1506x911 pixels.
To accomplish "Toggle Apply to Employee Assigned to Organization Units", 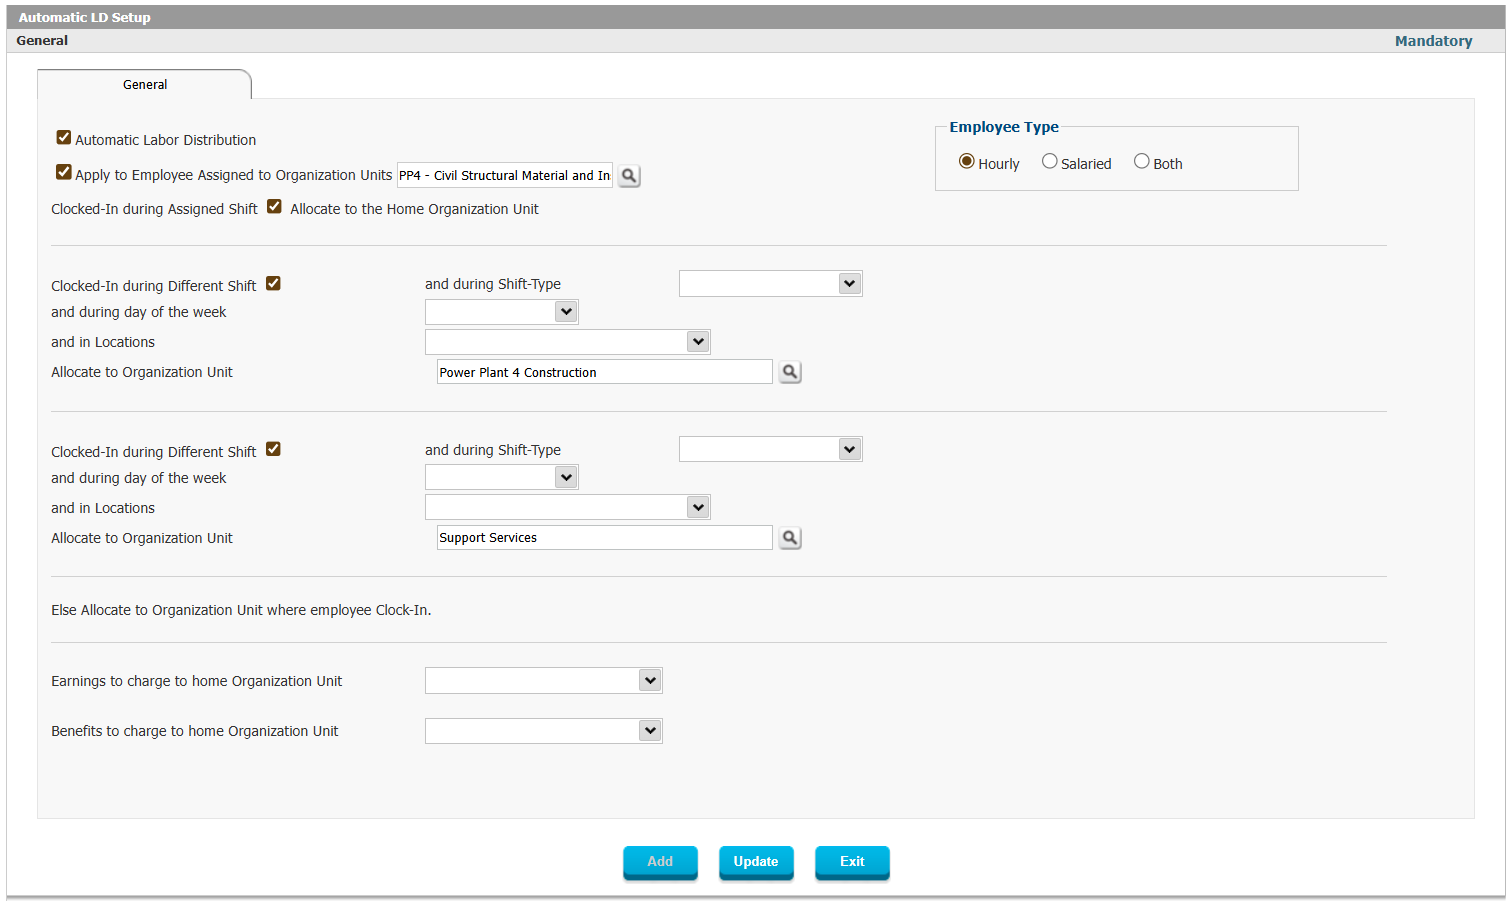I will 64,172.
